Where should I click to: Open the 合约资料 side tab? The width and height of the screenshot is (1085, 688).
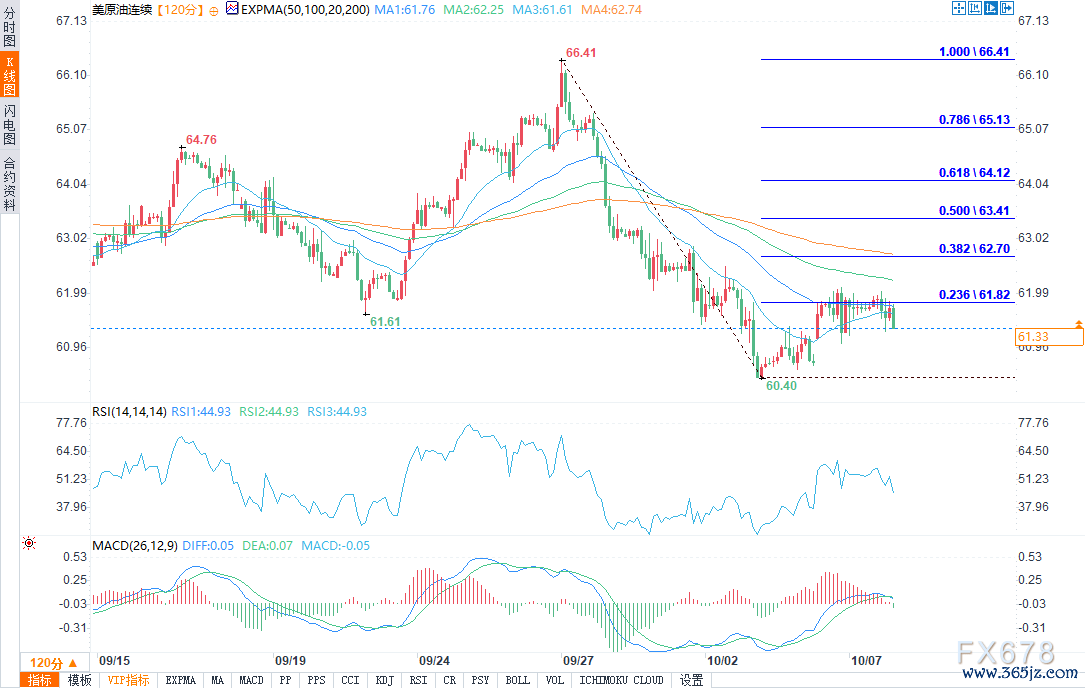[9, 183]
